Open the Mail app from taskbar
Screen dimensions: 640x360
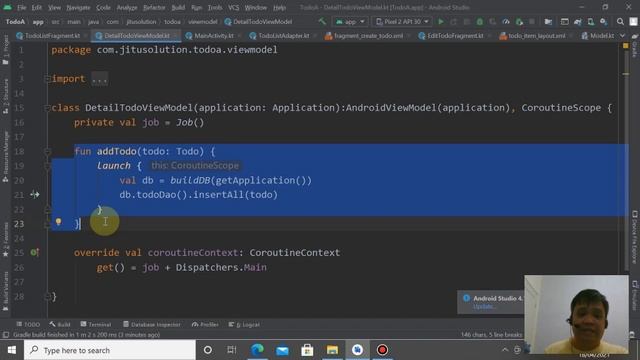(282, 350)
